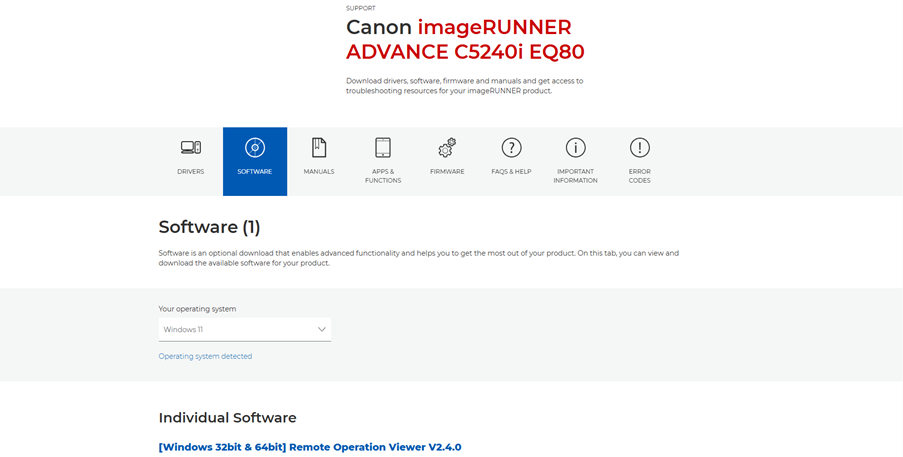Viewport: 903px width, 457px height.
Task: Click the Manuals booklet icon
Action: (319, 148)
